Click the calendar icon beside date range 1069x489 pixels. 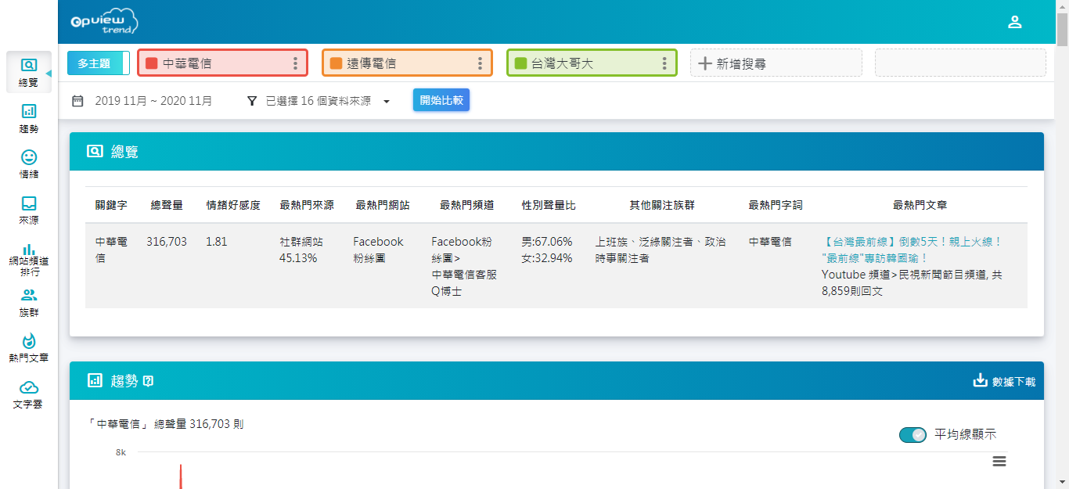(78, 101)
